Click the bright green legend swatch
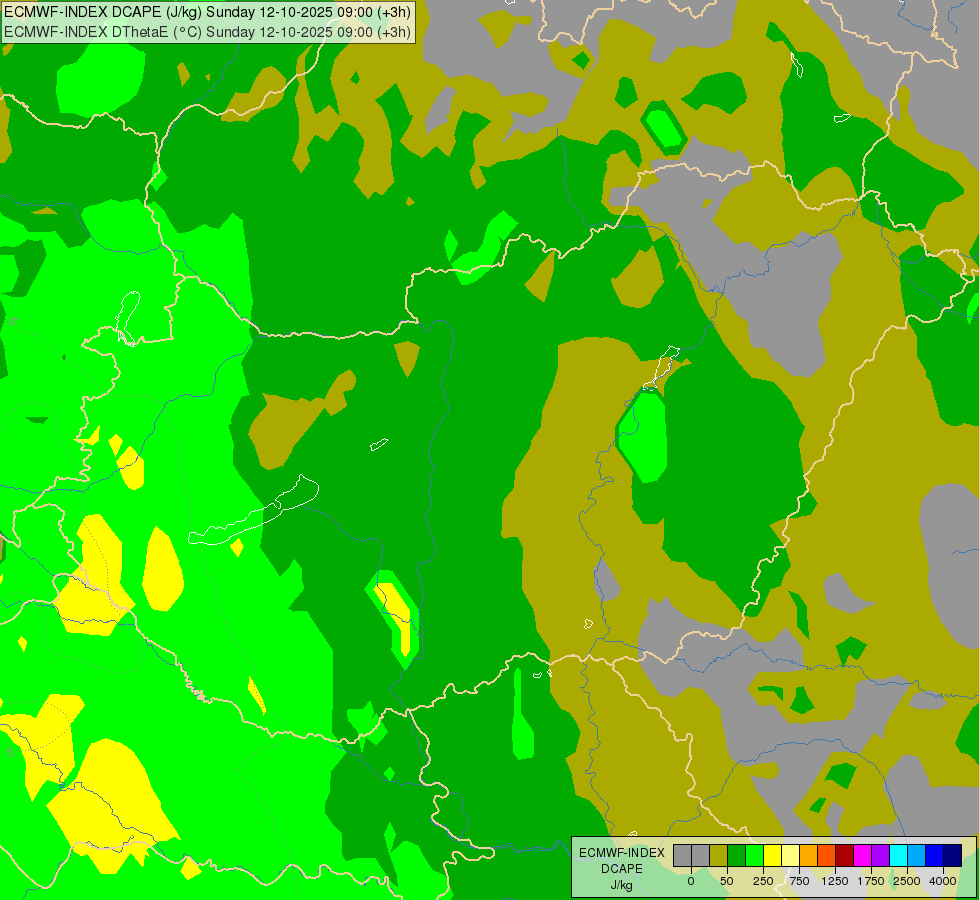Viewport: 979px width, 900px height. (x=754, y=856)
